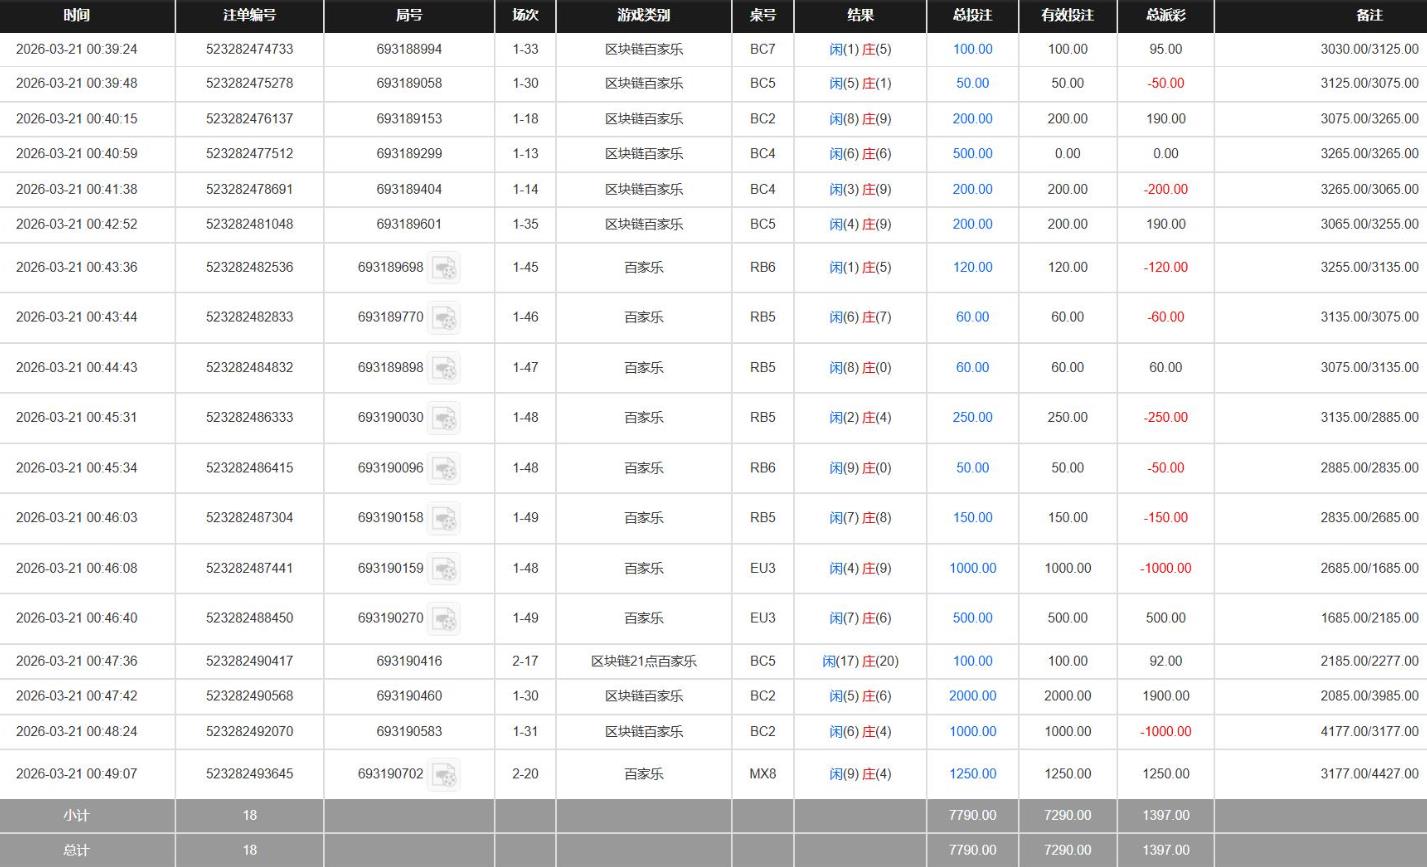Open the replay icon beside round 693190159

coord(443,567)
